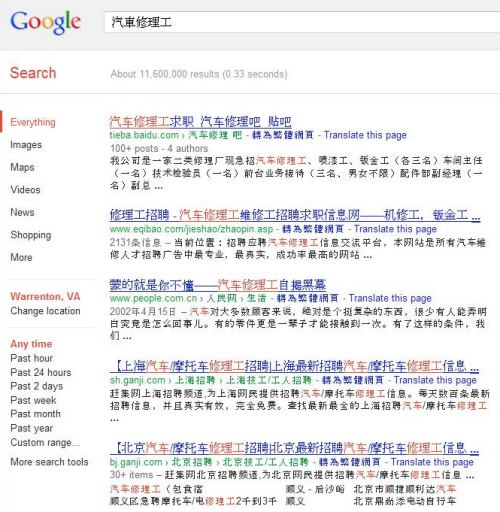The width and height of the screenshot is (500, 512).
Task: Click the red Search heading
Action: [x=33, y=73]
